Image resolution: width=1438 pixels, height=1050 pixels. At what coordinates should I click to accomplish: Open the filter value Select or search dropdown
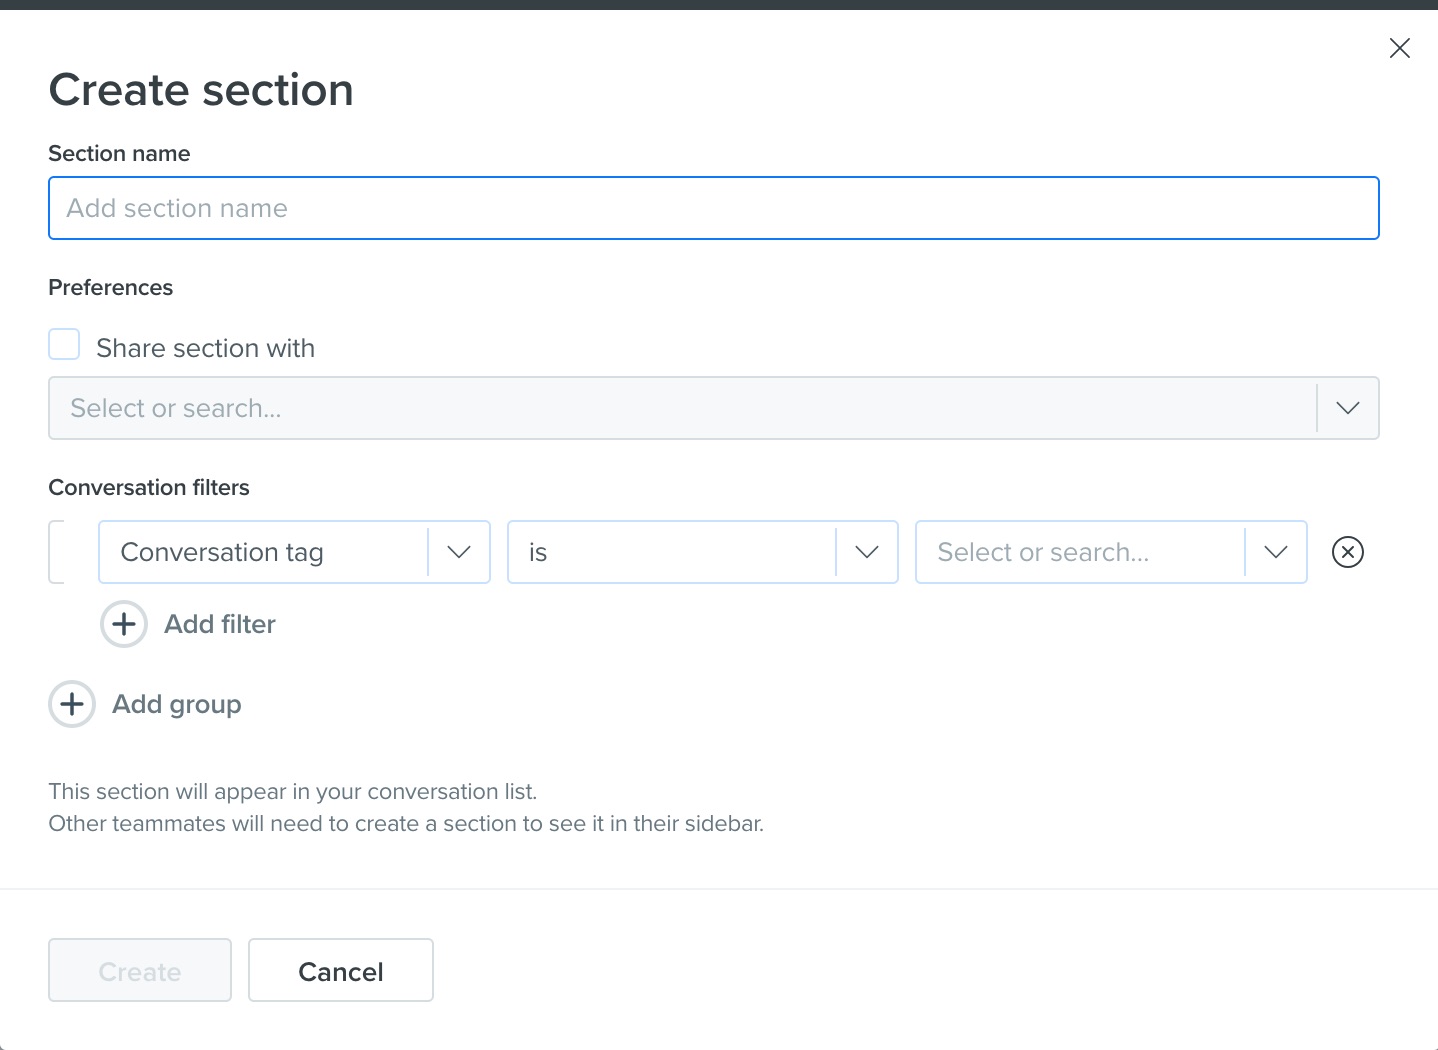(x=1111, y=552)
